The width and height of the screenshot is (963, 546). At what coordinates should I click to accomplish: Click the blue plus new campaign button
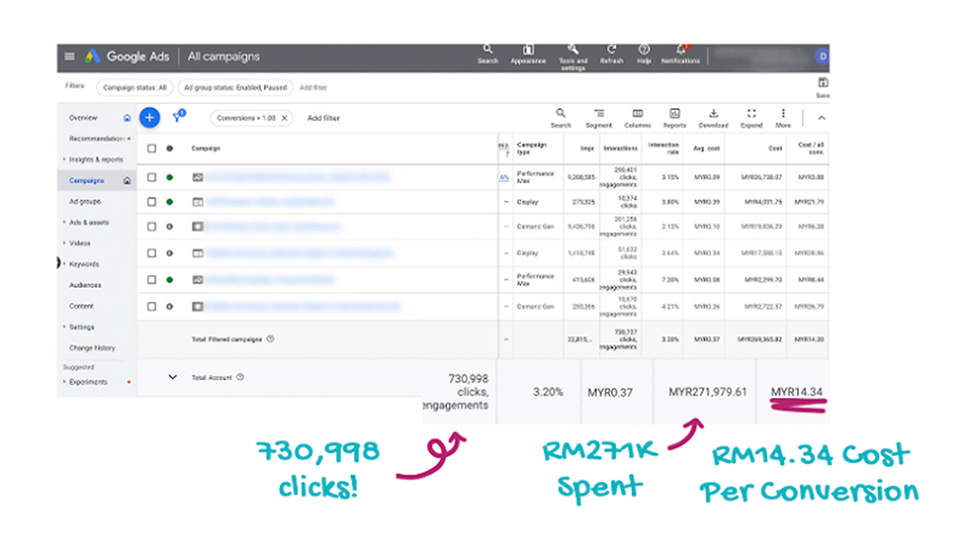pyautogui.click(x=149, y=117)
